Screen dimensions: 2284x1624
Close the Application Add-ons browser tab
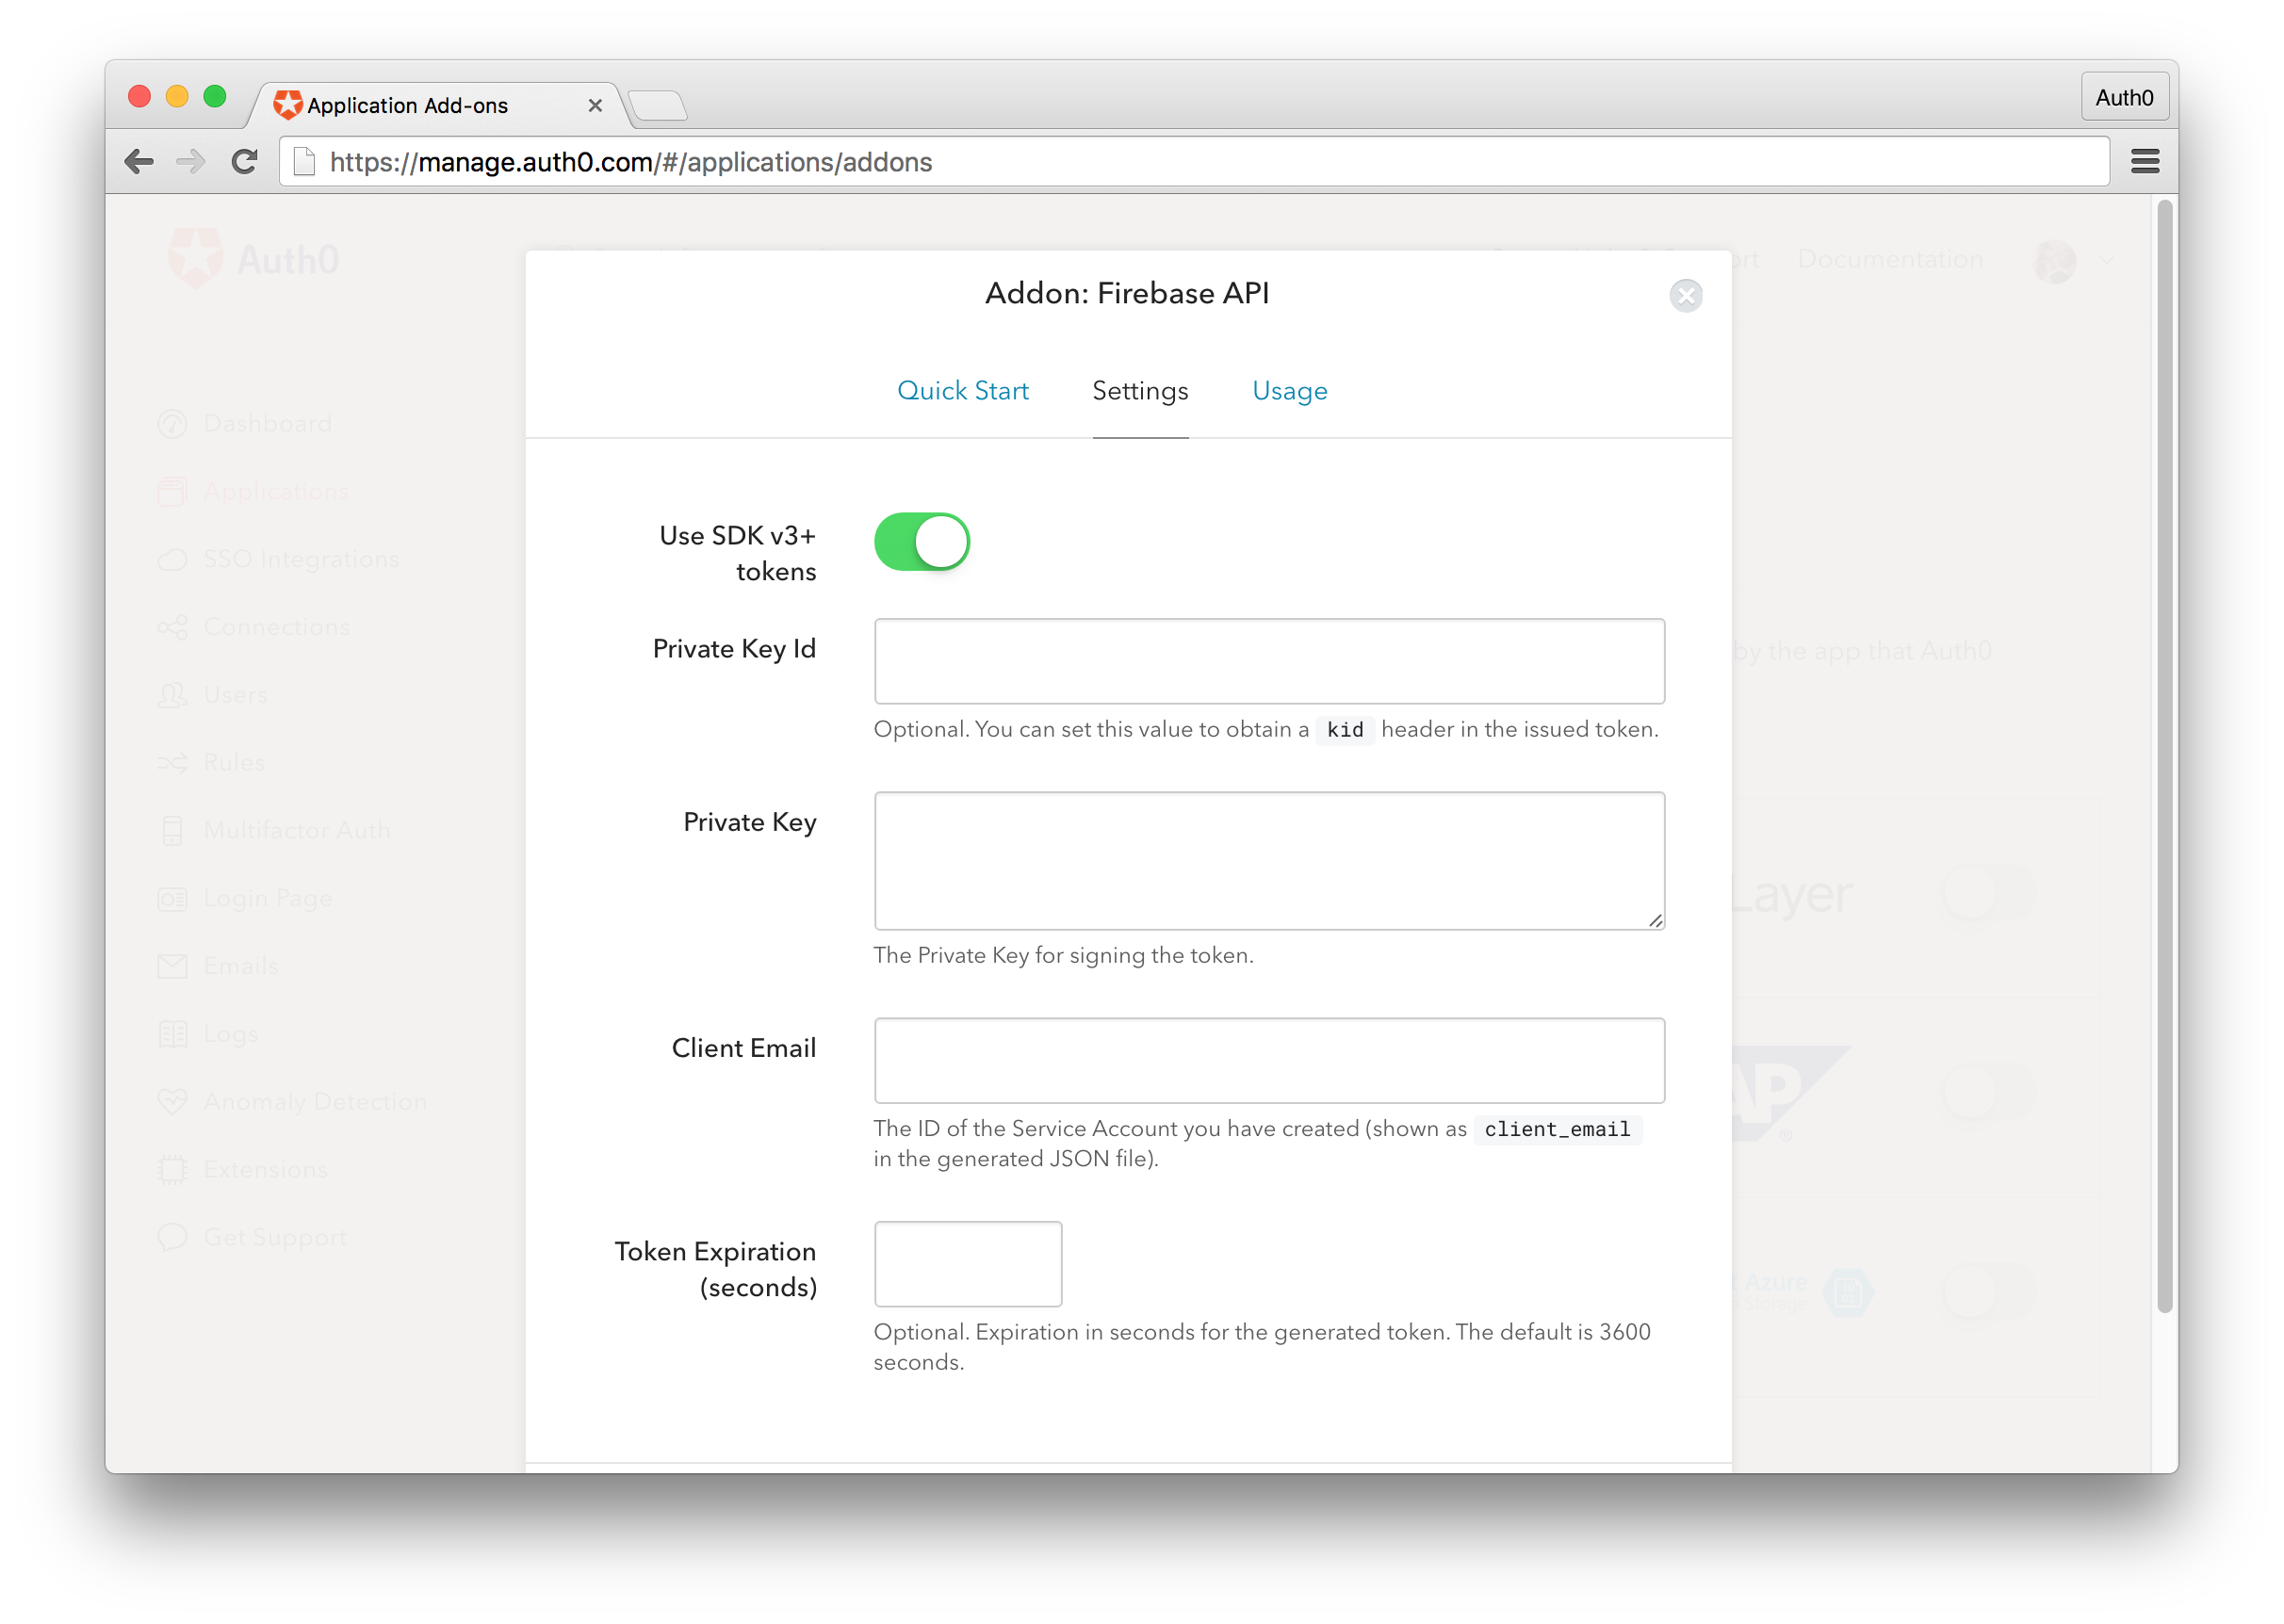(595, 105)
